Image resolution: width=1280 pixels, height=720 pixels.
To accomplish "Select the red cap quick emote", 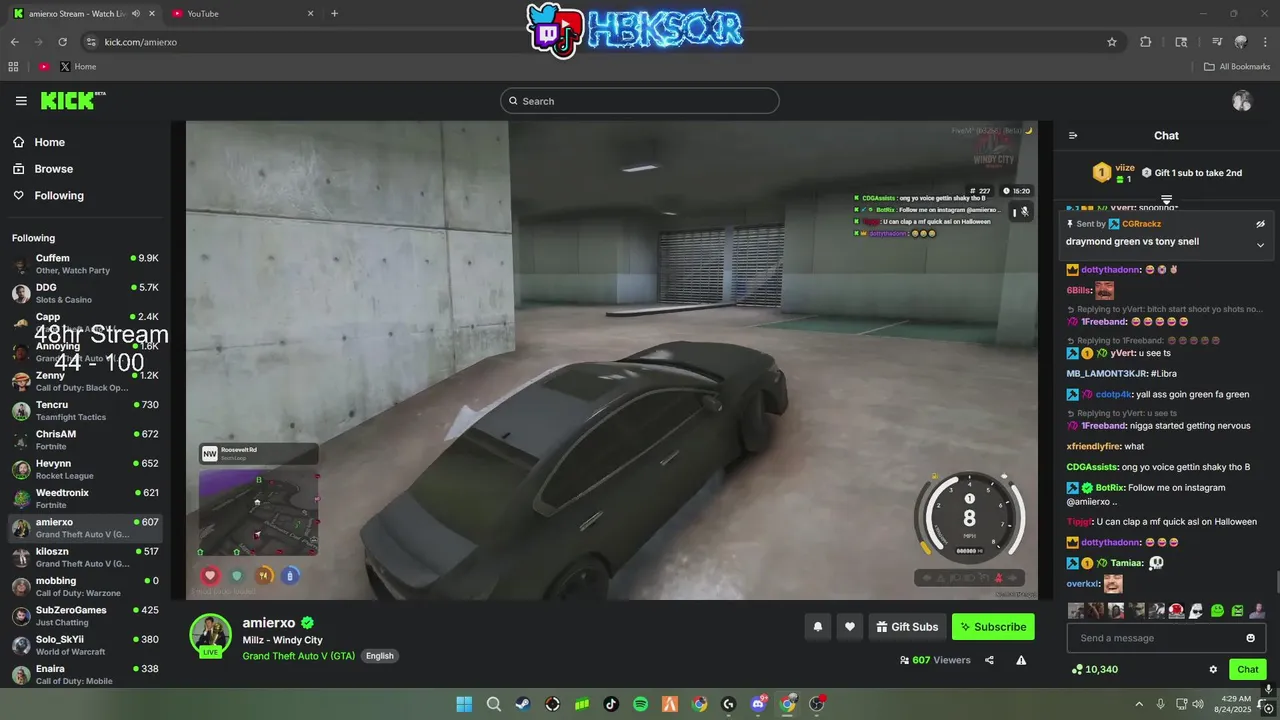I will 1177,610.
